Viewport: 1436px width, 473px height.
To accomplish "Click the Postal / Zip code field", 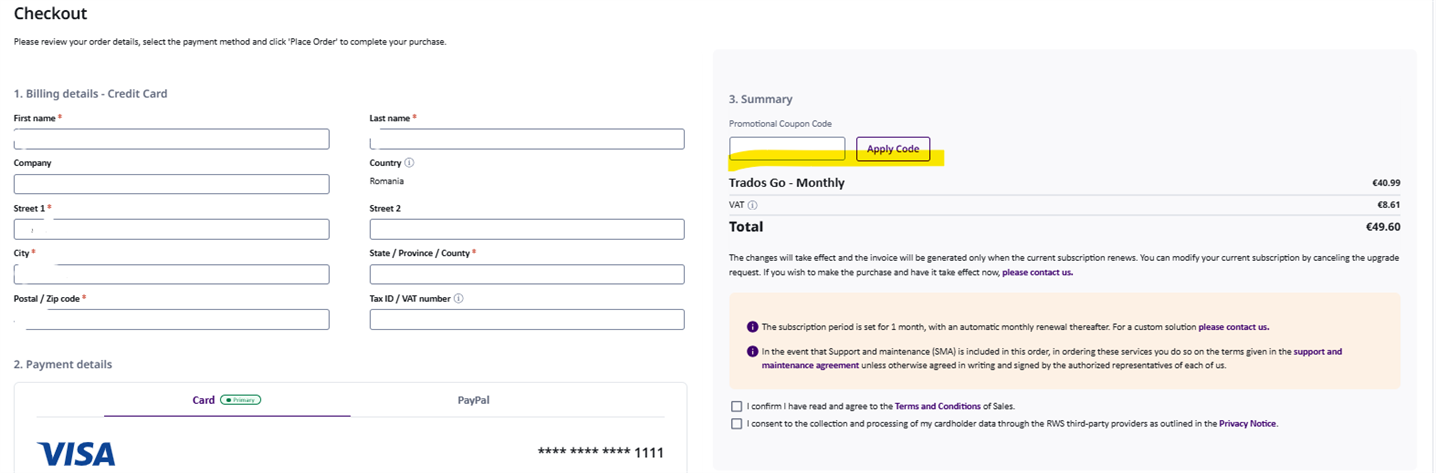I will [171, 319].
